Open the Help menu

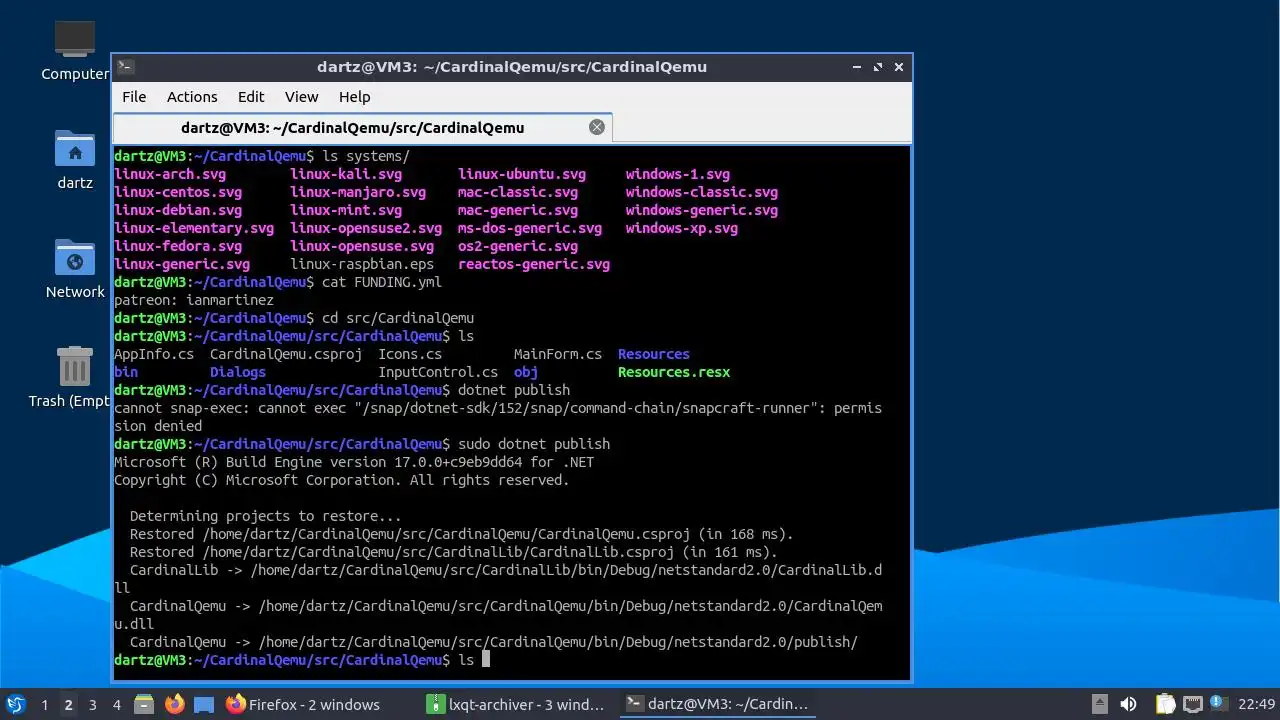click(x=354, y=97)
